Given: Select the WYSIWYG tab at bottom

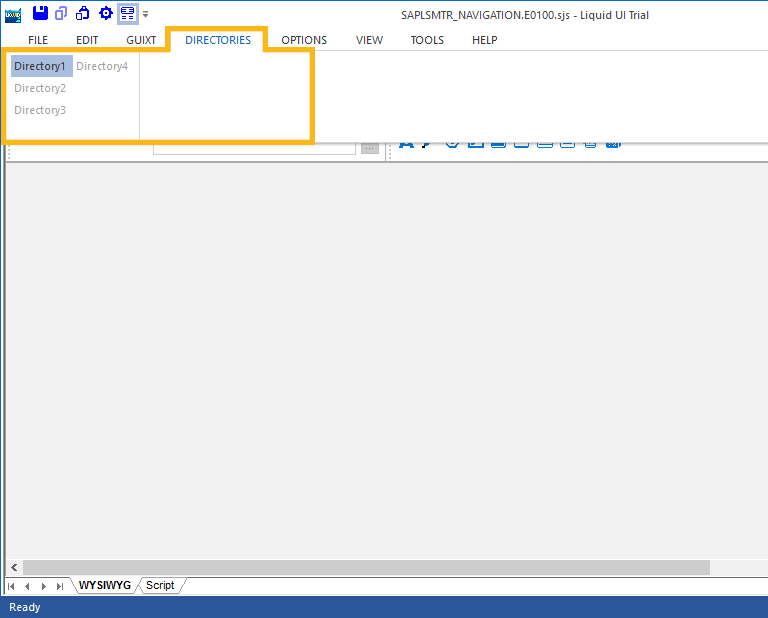Looking at the screenshot, I should [105, 585].
